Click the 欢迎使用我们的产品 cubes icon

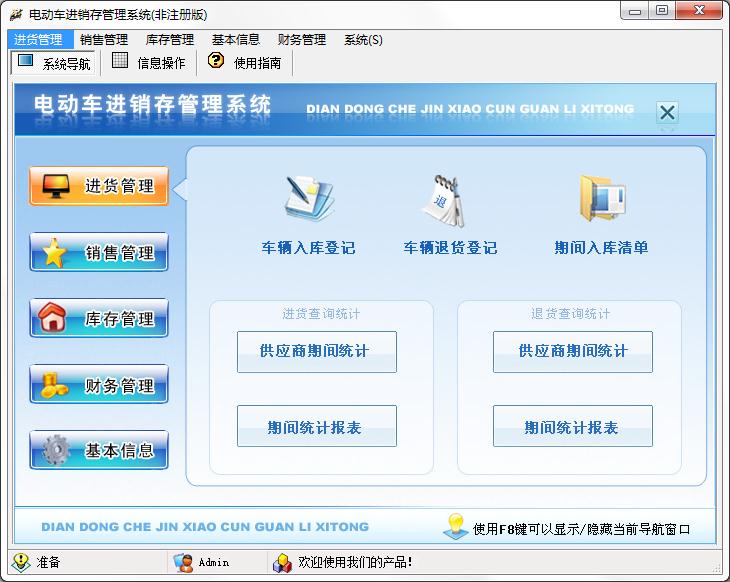click(x=282, y=563)
